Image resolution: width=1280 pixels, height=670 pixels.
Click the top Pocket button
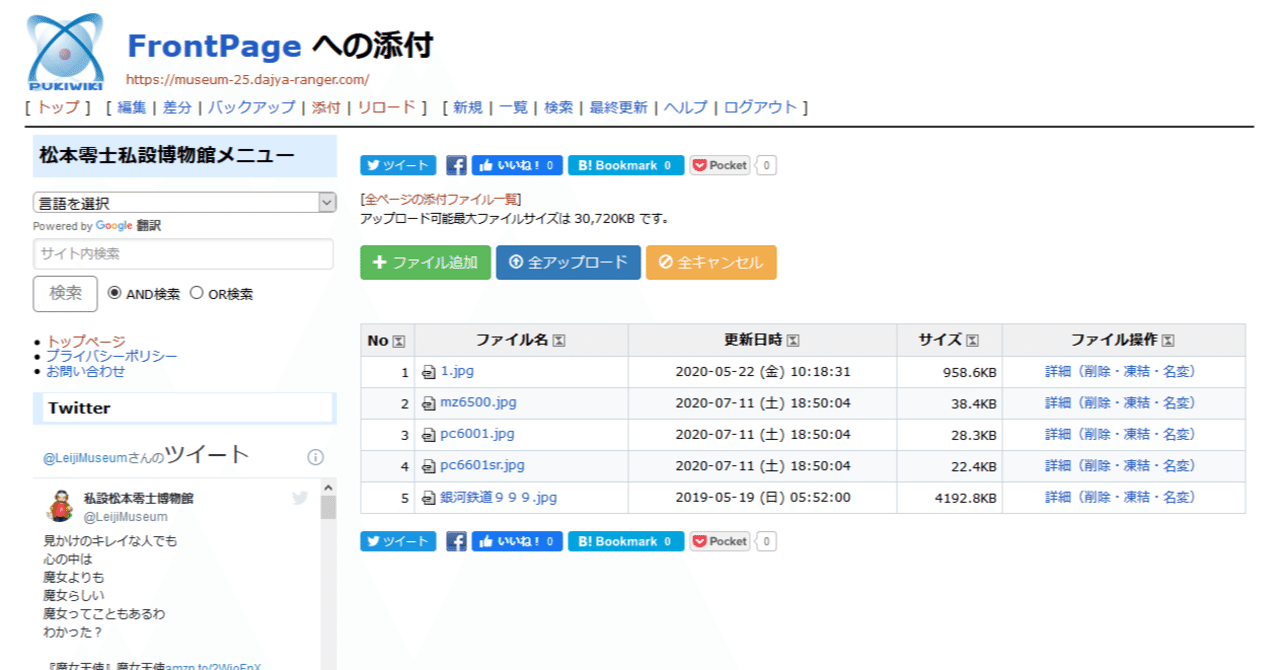[x=721, y=166]
